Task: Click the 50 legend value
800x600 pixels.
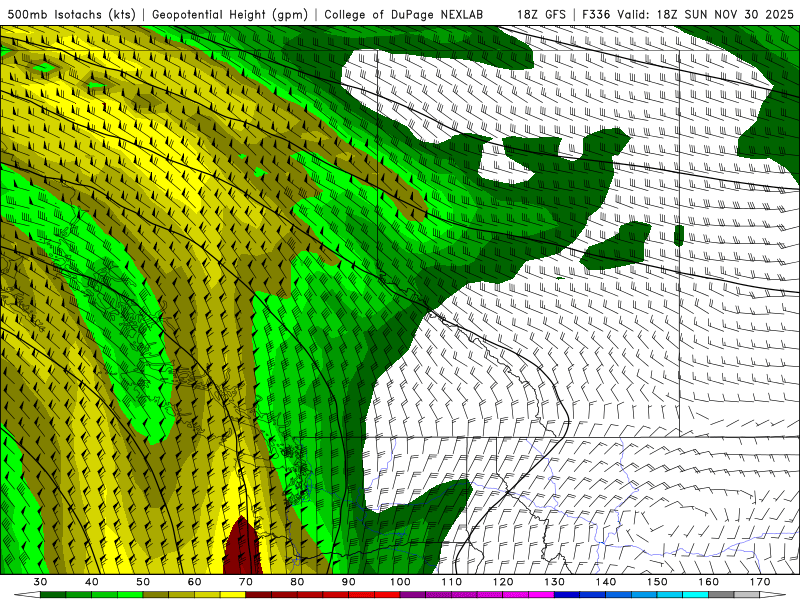Action: 143,582
